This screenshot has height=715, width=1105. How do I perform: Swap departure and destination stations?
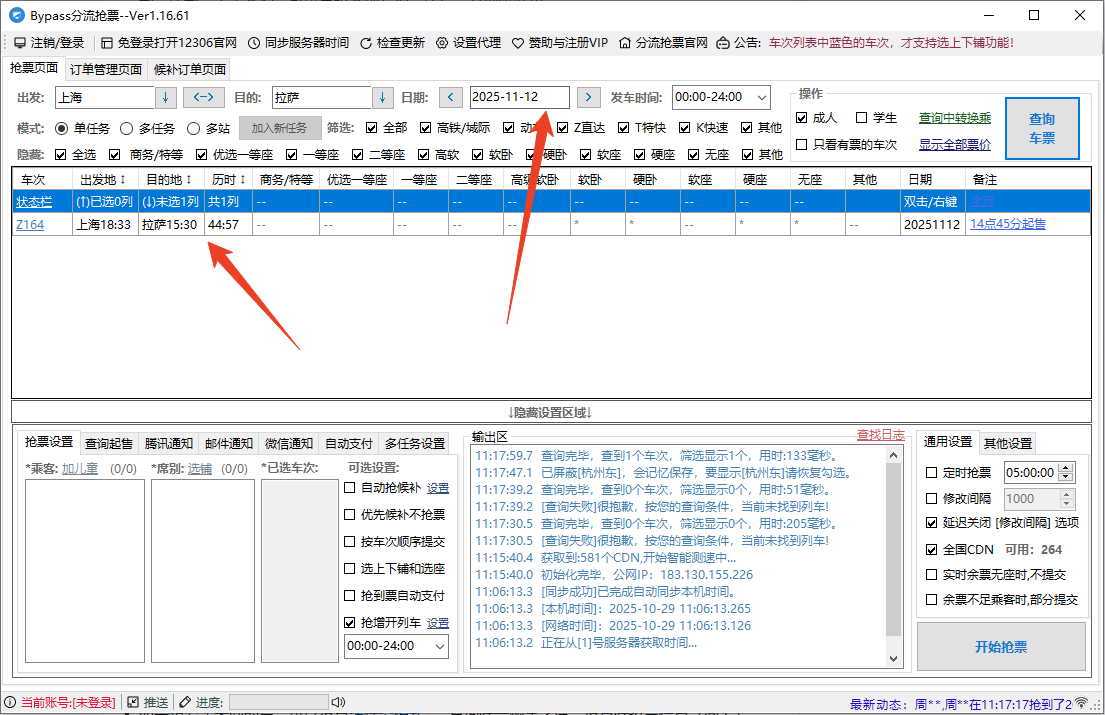point(203,97)
